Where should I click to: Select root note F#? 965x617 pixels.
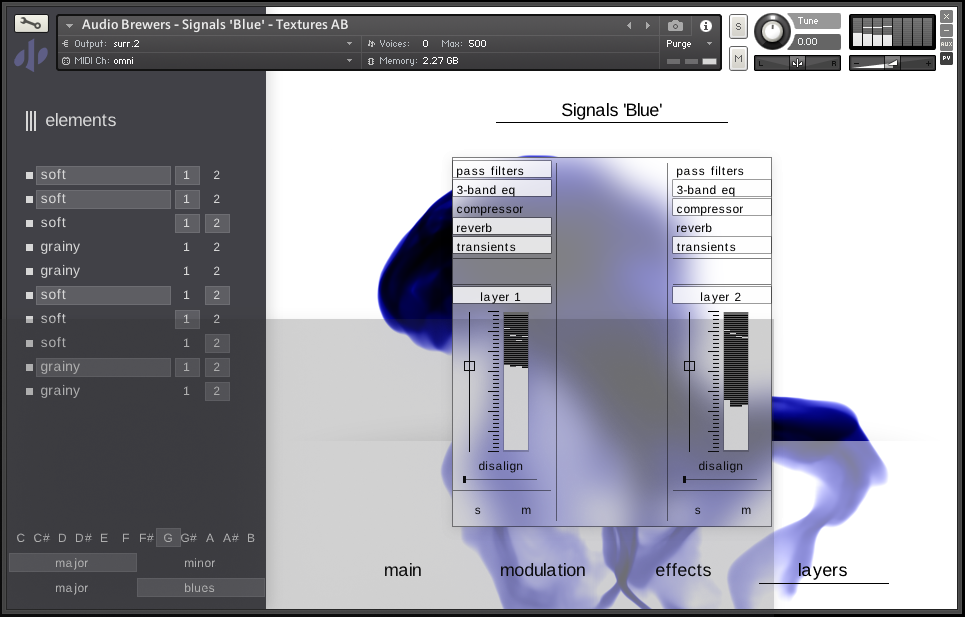tap(146, 538)
